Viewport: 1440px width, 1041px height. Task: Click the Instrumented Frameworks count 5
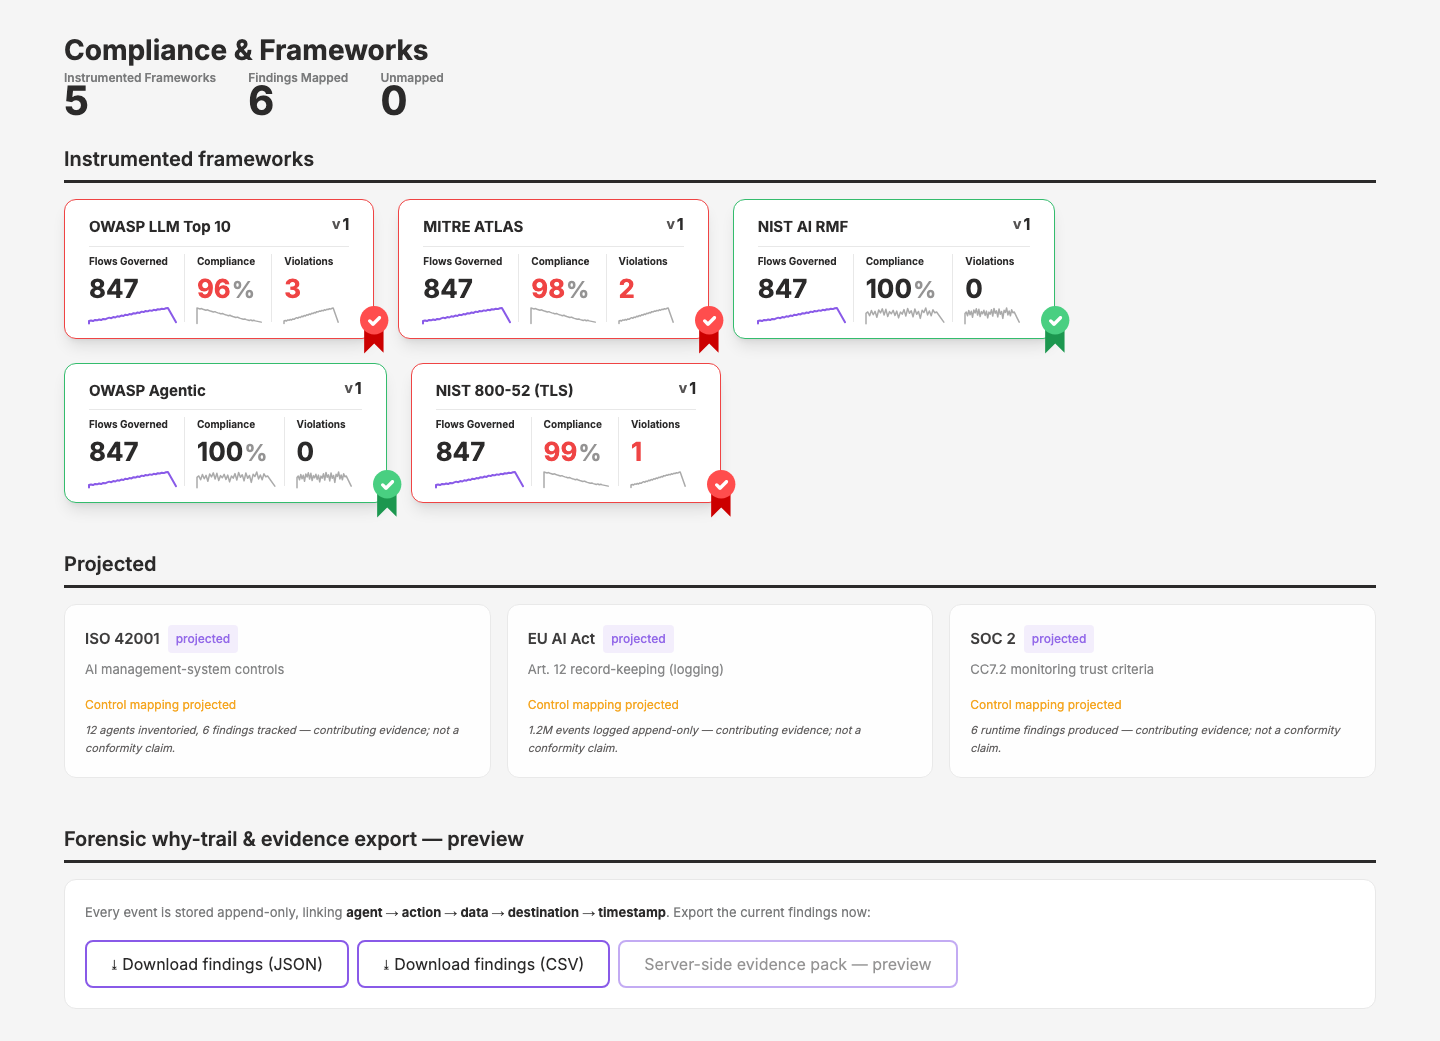click(x=76, y=102)
